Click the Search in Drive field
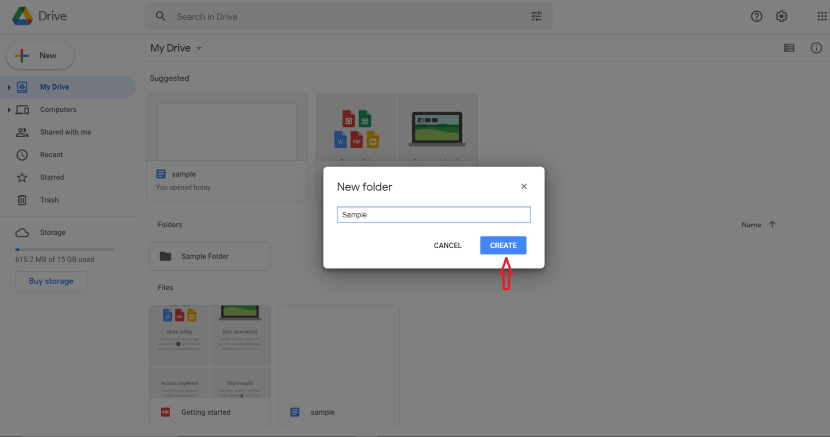 tap(349, 16)
